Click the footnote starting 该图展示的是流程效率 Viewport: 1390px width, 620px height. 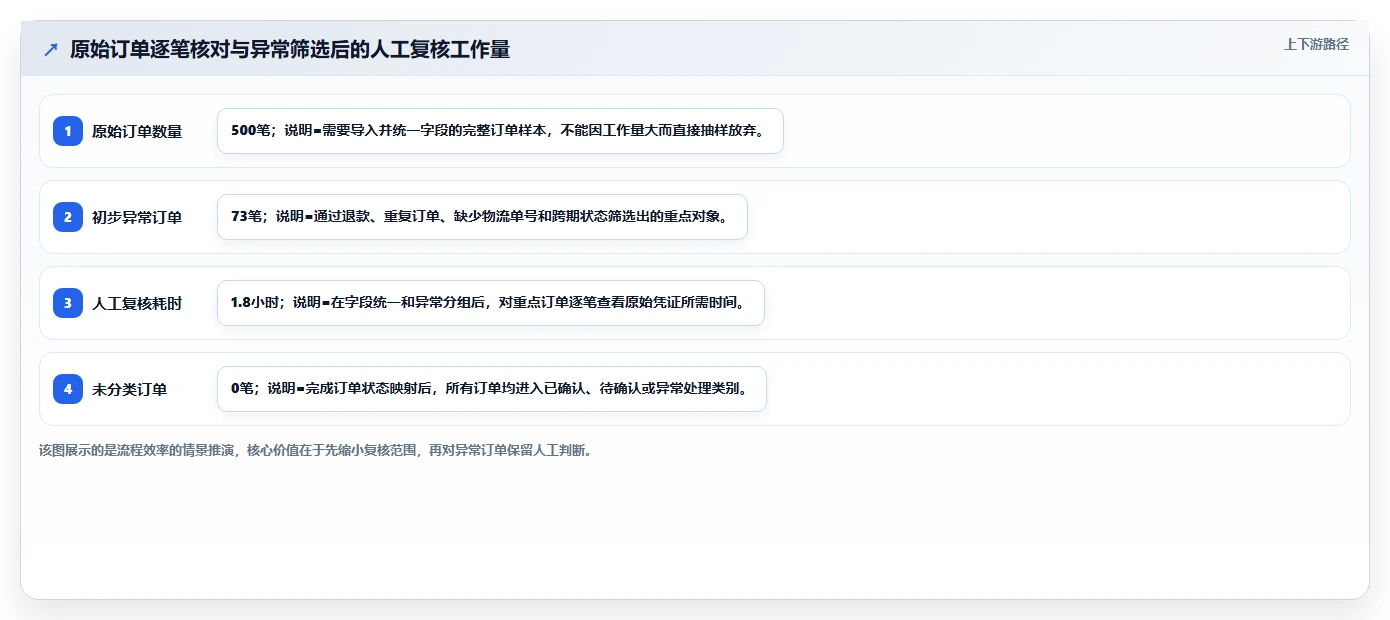pyautogui.click(x=316, y=450)
